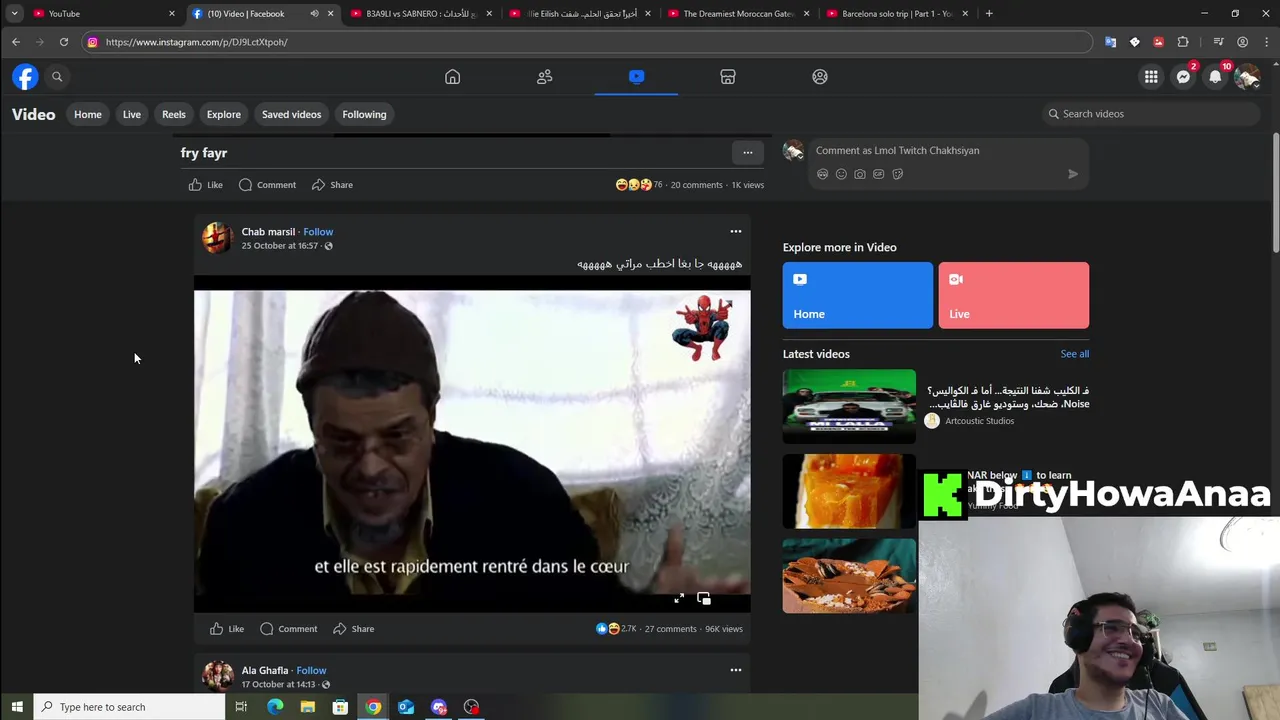Open the sticker picker in the comment box
The height and width of the screenshot is (720, 1280).
tap(897, 174)
